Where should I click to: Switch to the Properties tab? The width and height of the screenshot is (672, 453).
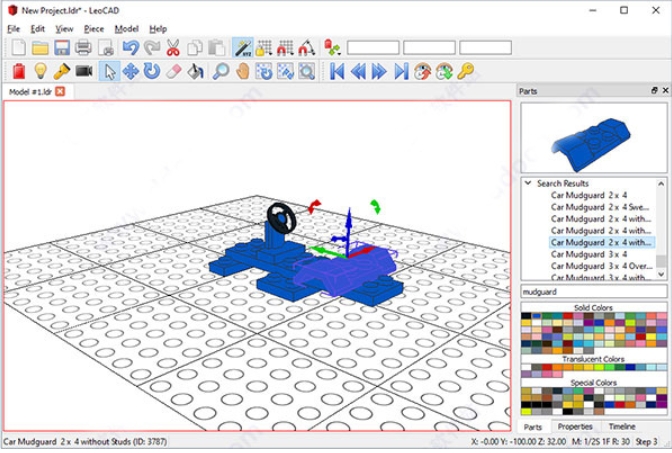pos(575,427)
